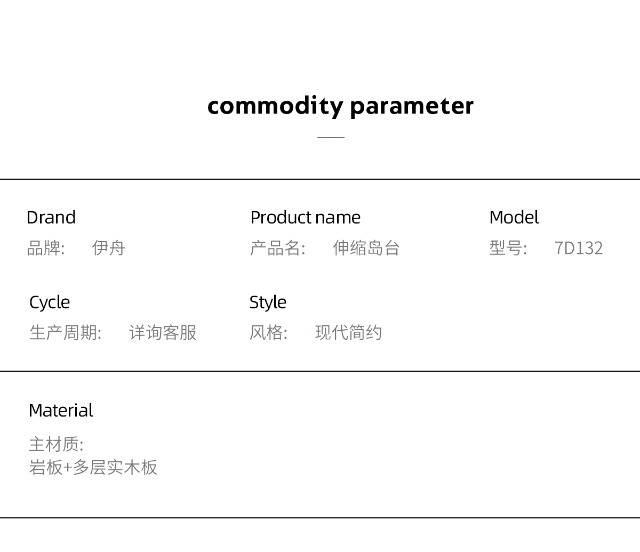Click the "主材质:" label text

click(56, 445)
